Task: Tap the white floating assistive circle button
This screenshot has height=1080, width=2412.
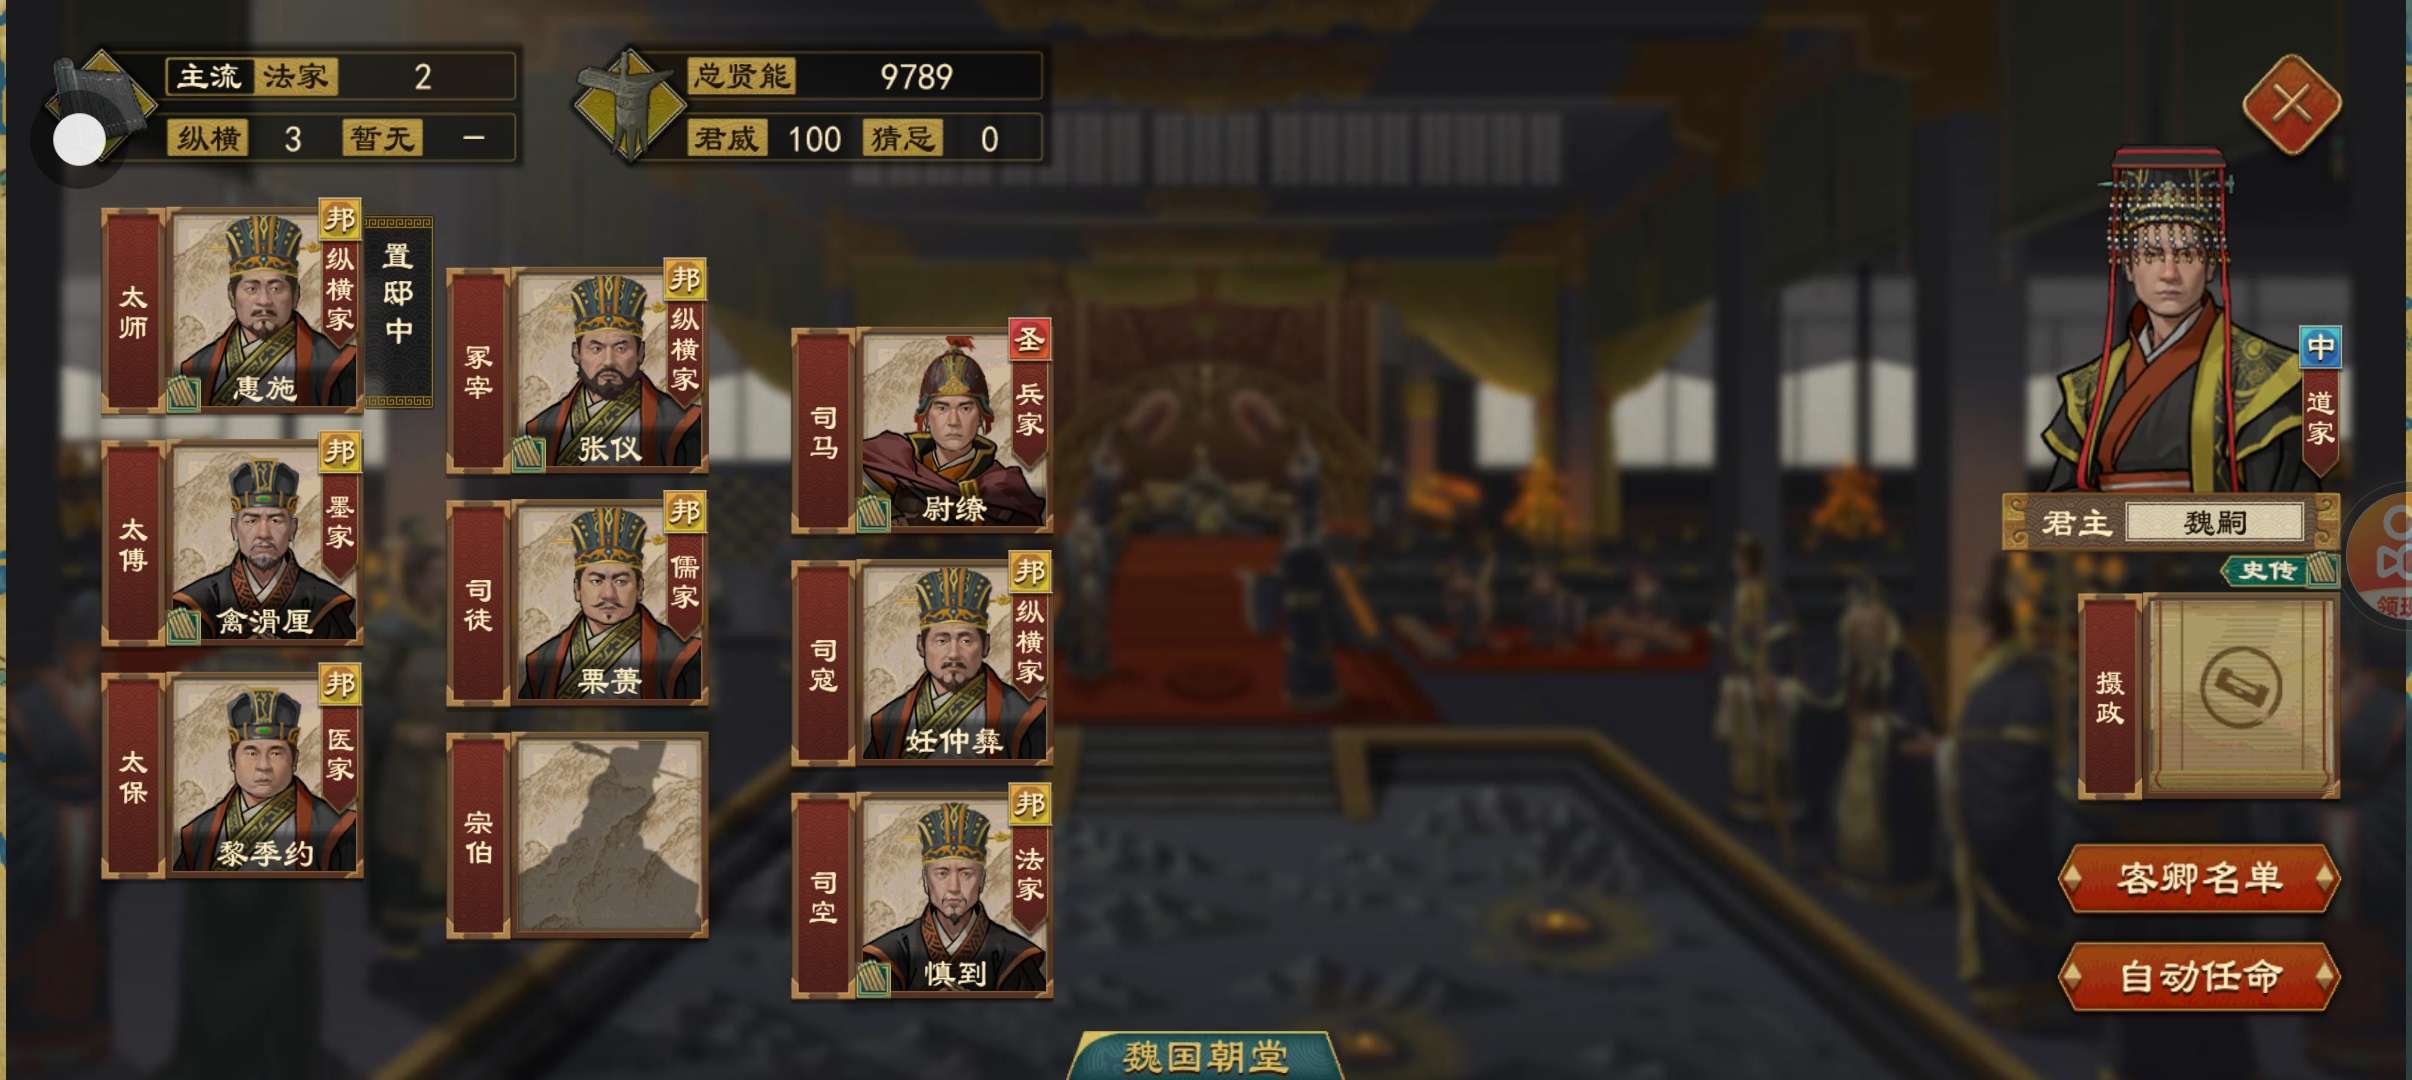Action: pos(79,140)
